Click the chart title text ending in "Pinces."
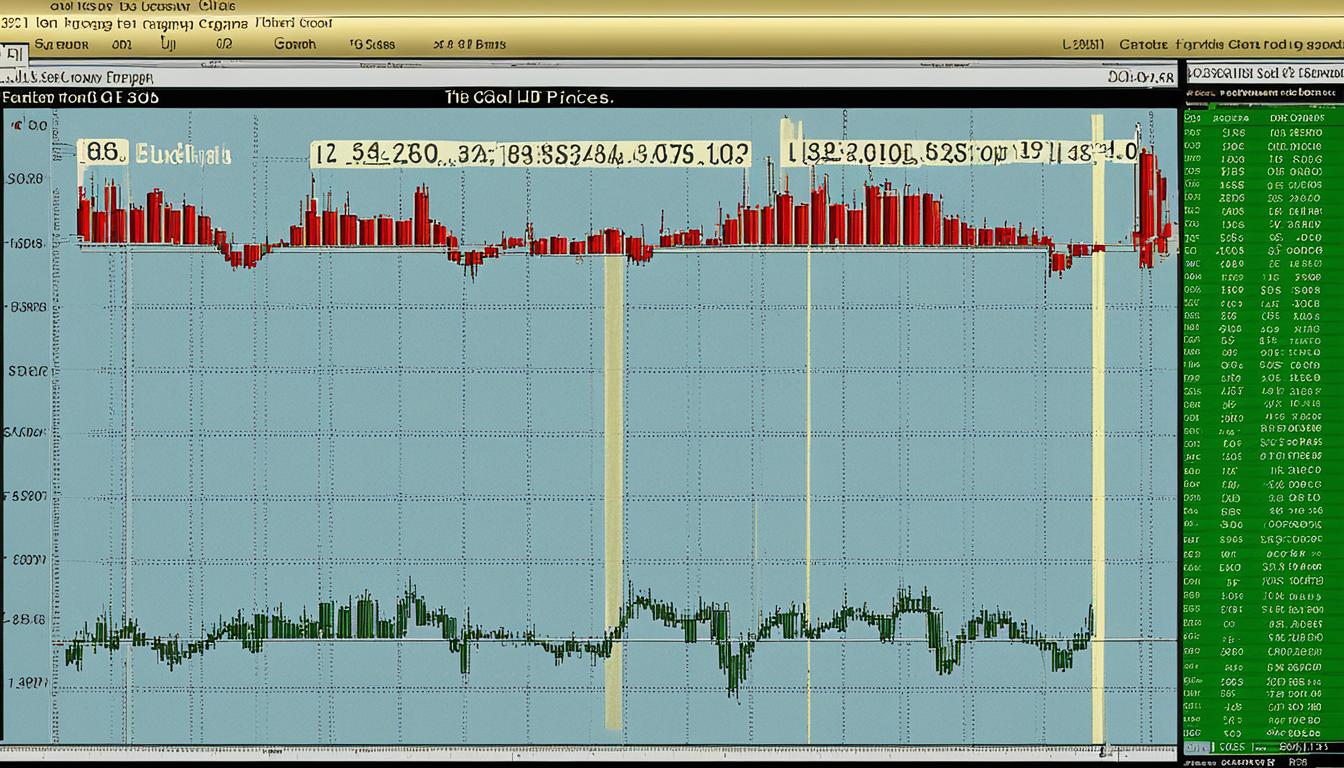Viewport: 1344px width, 768px height. [529, 98]
